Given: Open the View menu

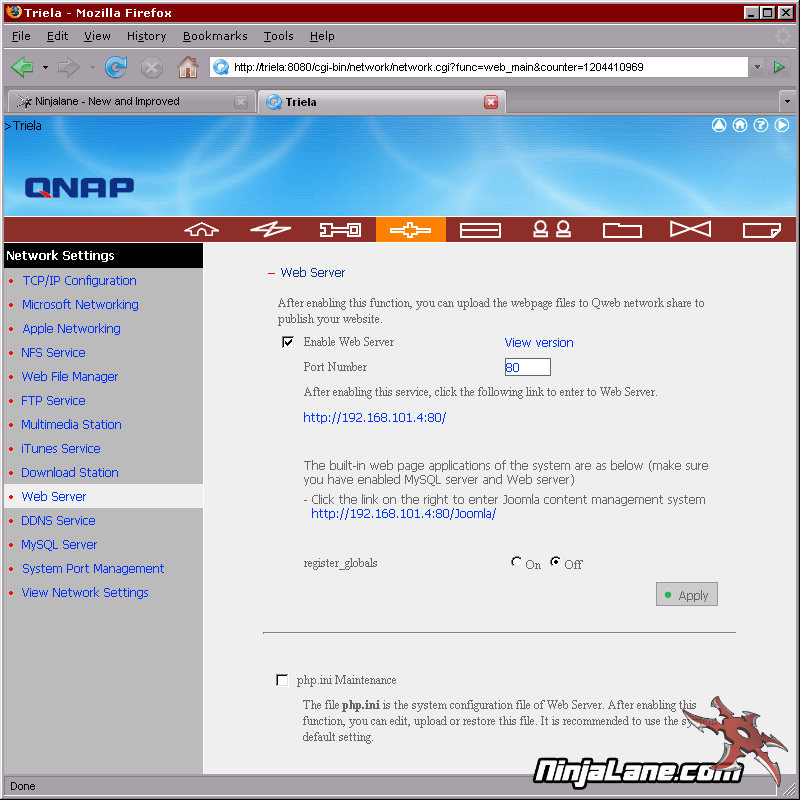Looking at the screenshot, I should pos(97,36).
